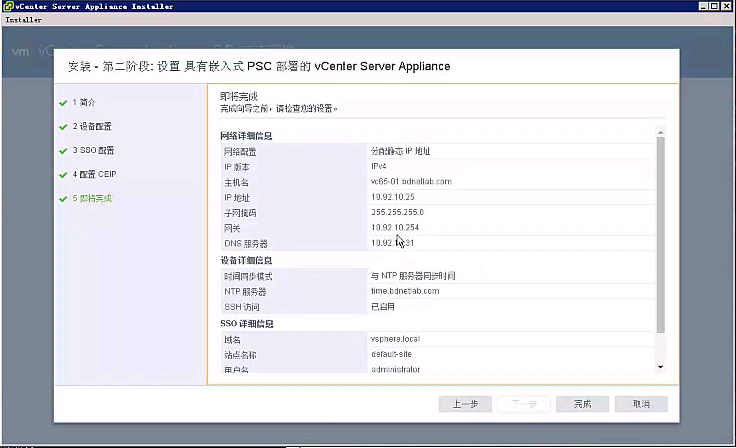Select subnet mask value 255.255.255.0

(398, 212)
